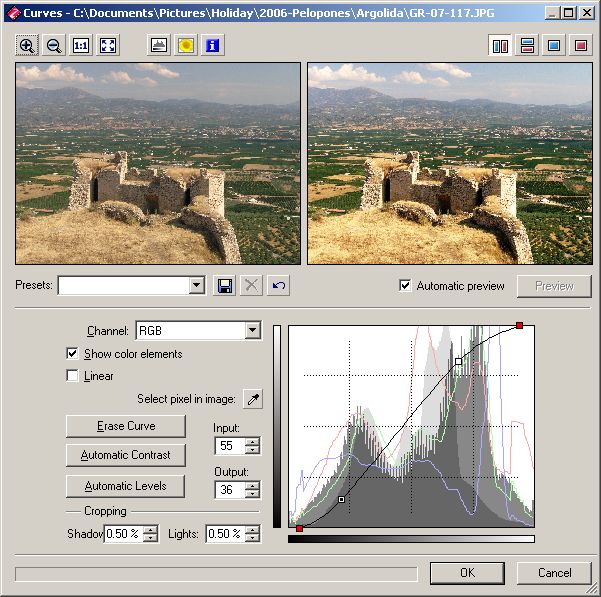Image resolution: width=601 pixels, height=597 pixels.
Task: Click the undo arrow next to presets
Action: click(279, 286)
